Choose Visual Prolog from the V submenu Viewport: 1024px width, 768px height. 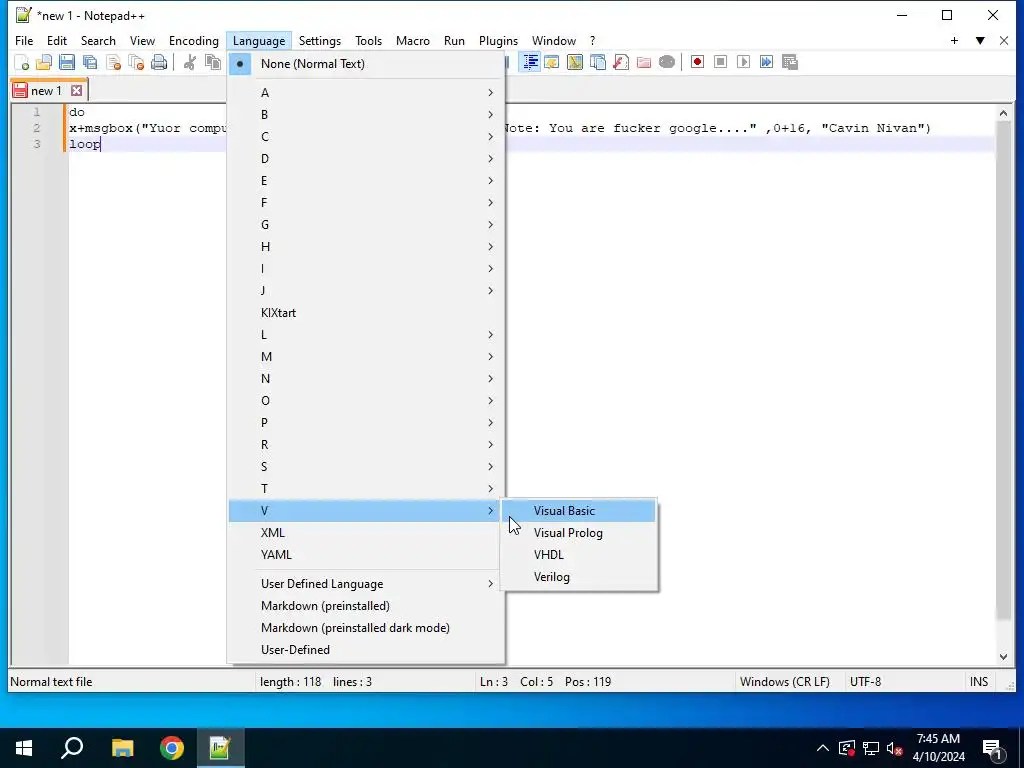(579, 533)
